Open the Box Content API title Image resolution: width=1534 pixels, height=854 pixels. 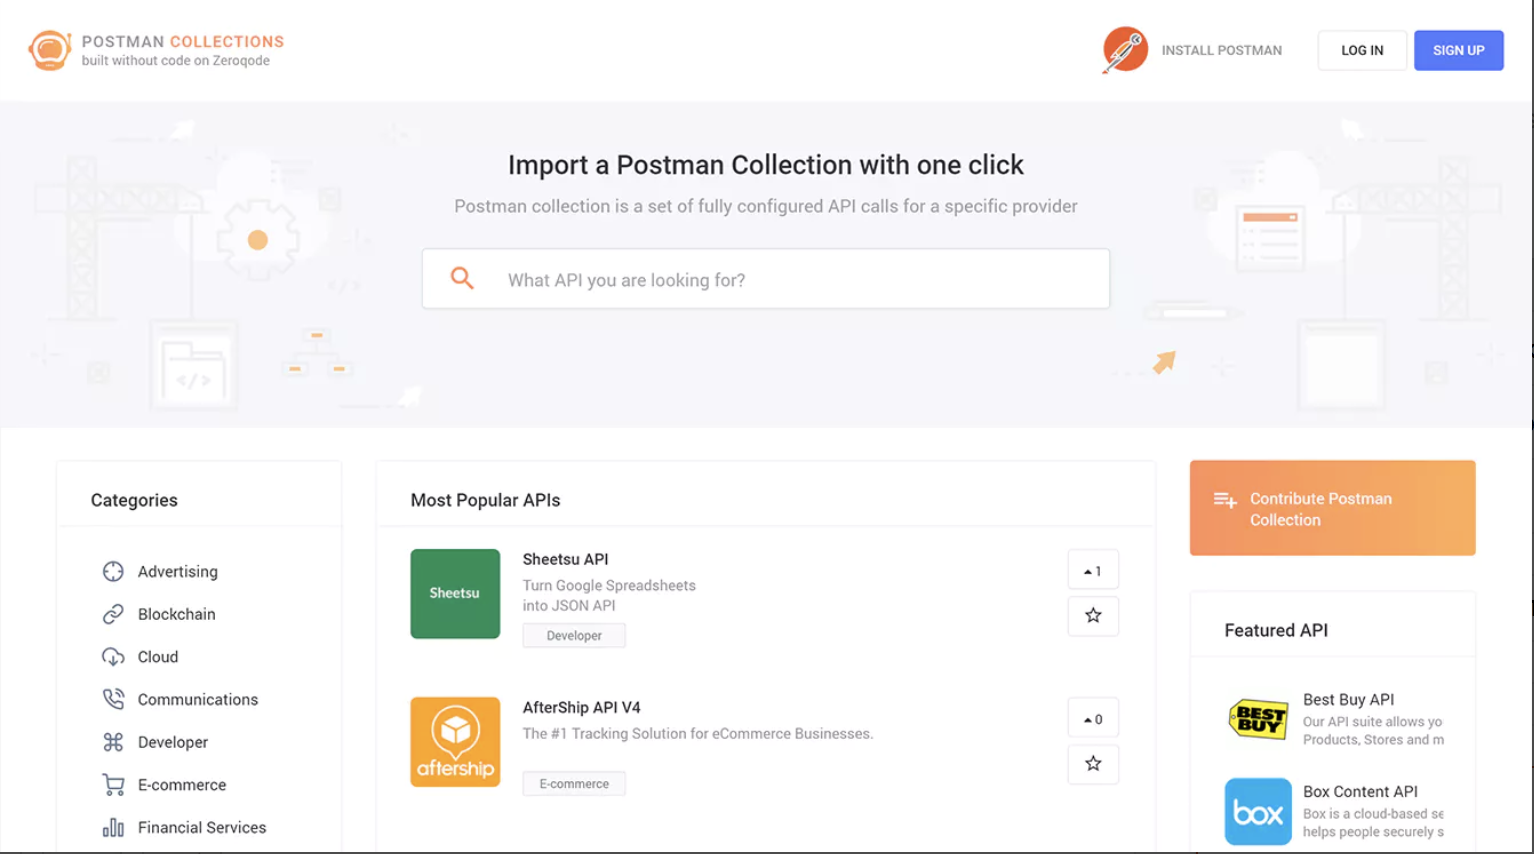pyautogui.click(x=1360, y=791)
